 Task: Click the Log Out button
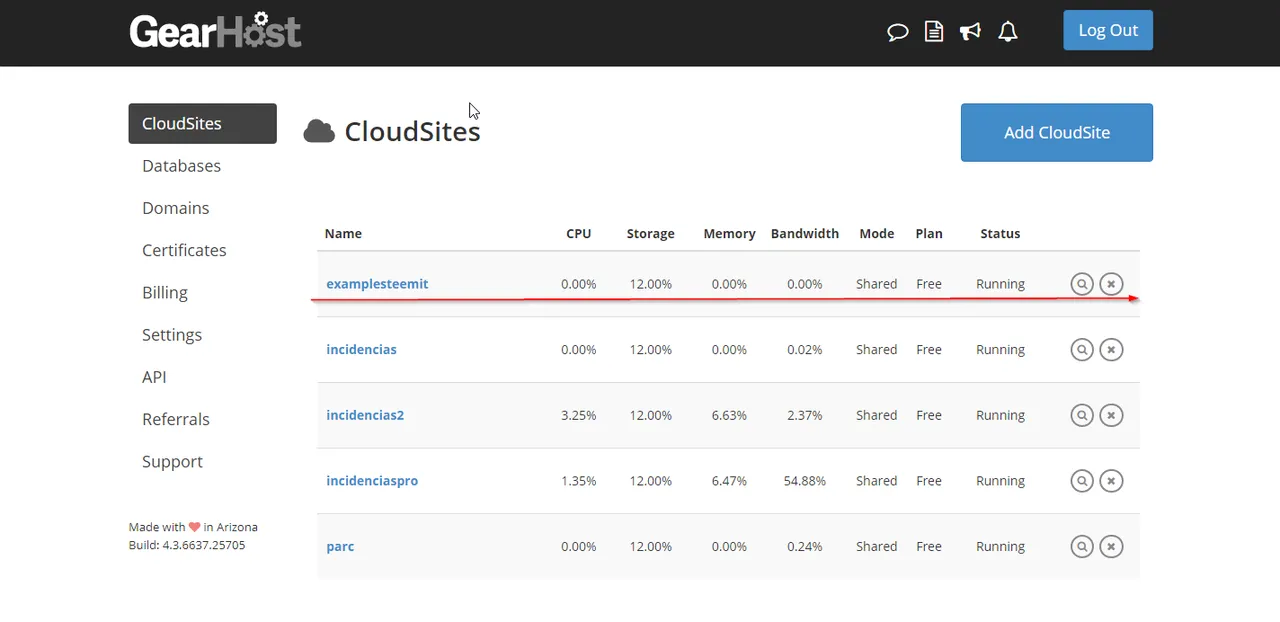[x=1108, y=30]
